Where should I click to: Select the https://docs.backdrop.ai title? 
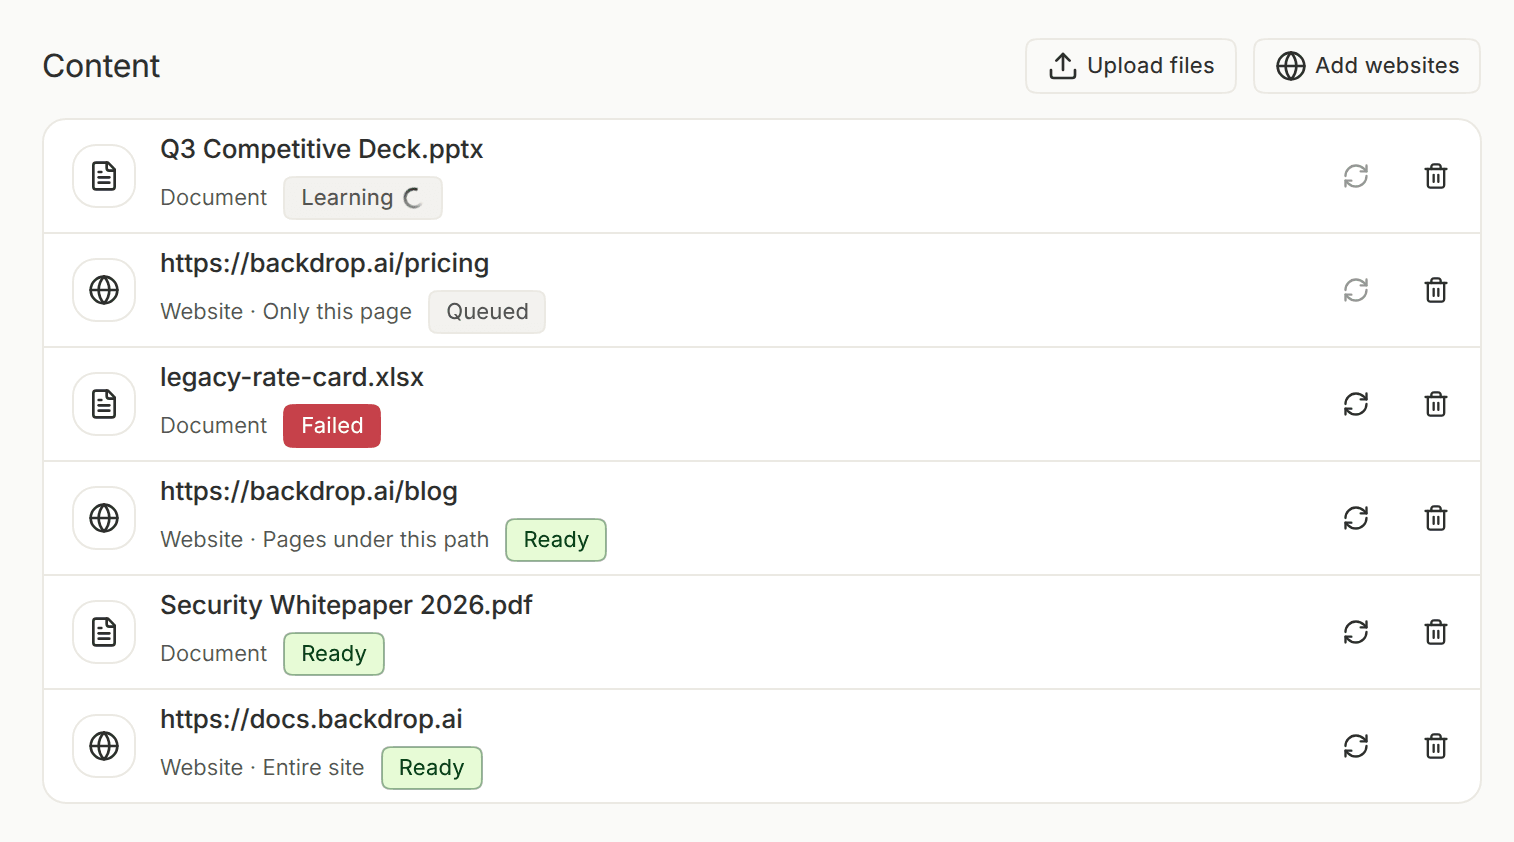pyautogui.click(x=312, y=719)
